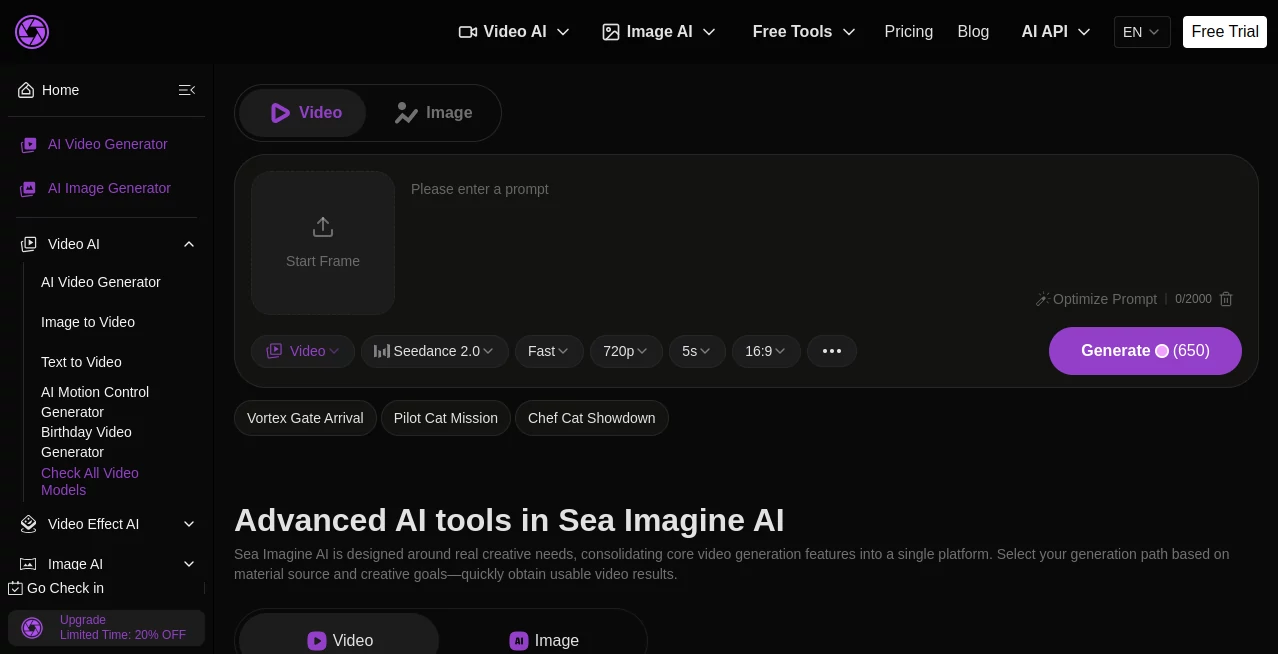Open Image to Video in sidebar
This screenshot has width=1278, height=654.
pos(88,322)
